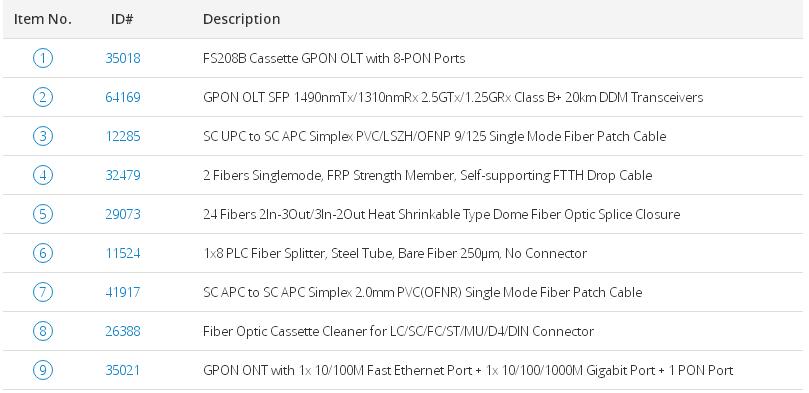Click the Description column header

[241, 19]
